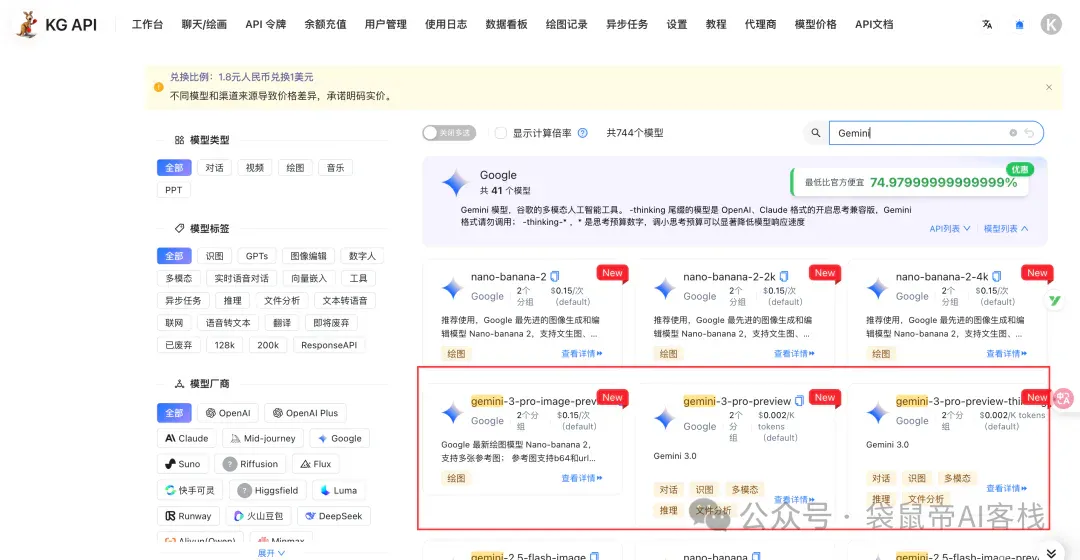
Task: Filter by Runway vendor
Action: (188, 516)
